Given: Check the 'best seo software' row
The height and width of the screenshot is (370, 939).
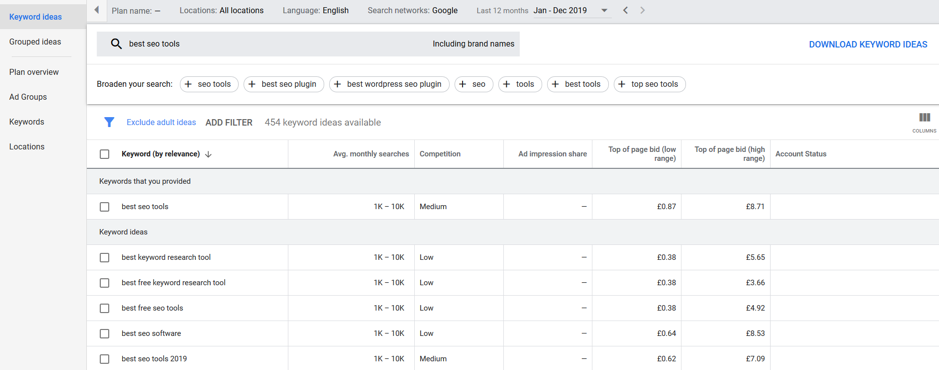Looking at the screenshot, I should click(x=105, y=333).
